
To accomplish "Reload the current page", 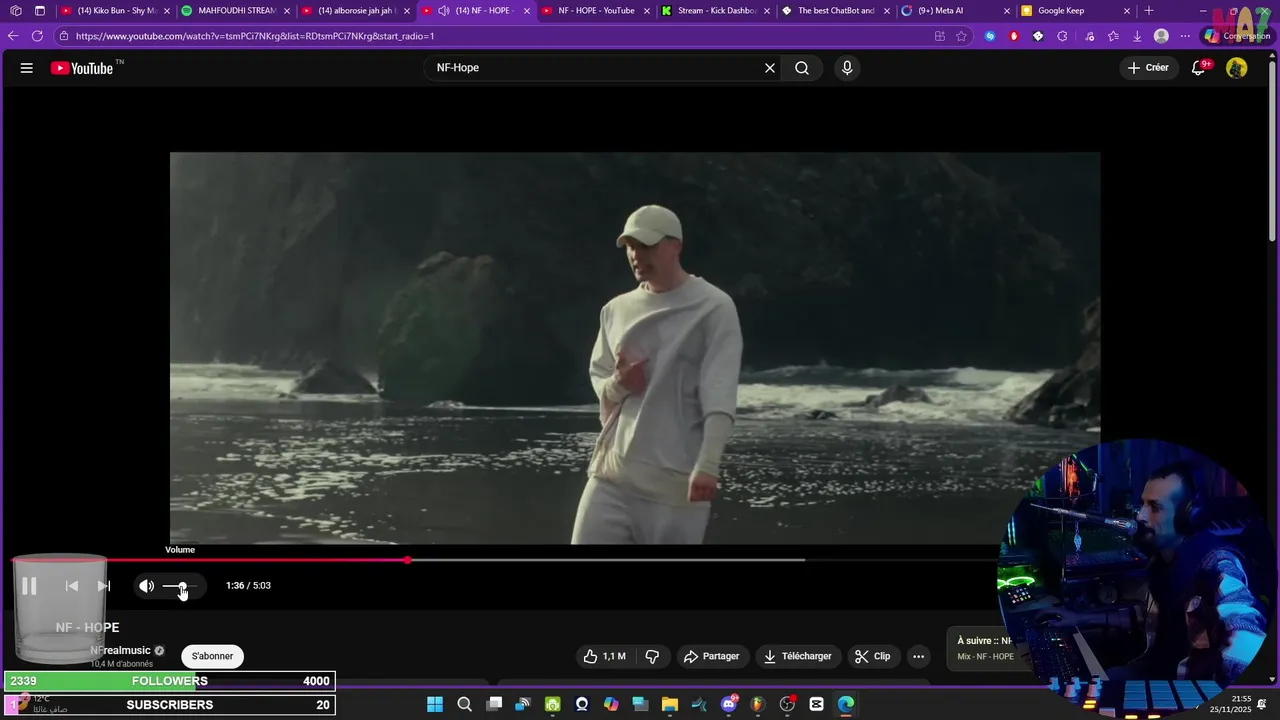I will tap(37, 36).
